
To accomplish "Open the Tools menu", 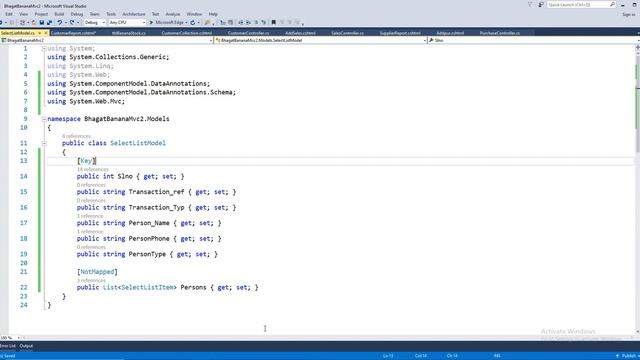I will click(111, 14).
